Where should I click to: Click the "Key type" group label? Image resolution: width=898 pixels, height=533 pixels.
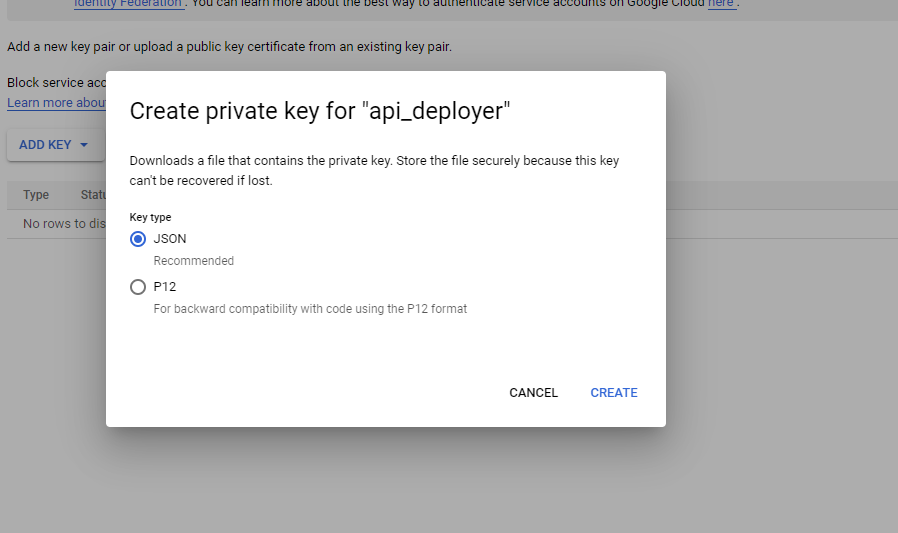pyautogui.click(x=150, y=217)
